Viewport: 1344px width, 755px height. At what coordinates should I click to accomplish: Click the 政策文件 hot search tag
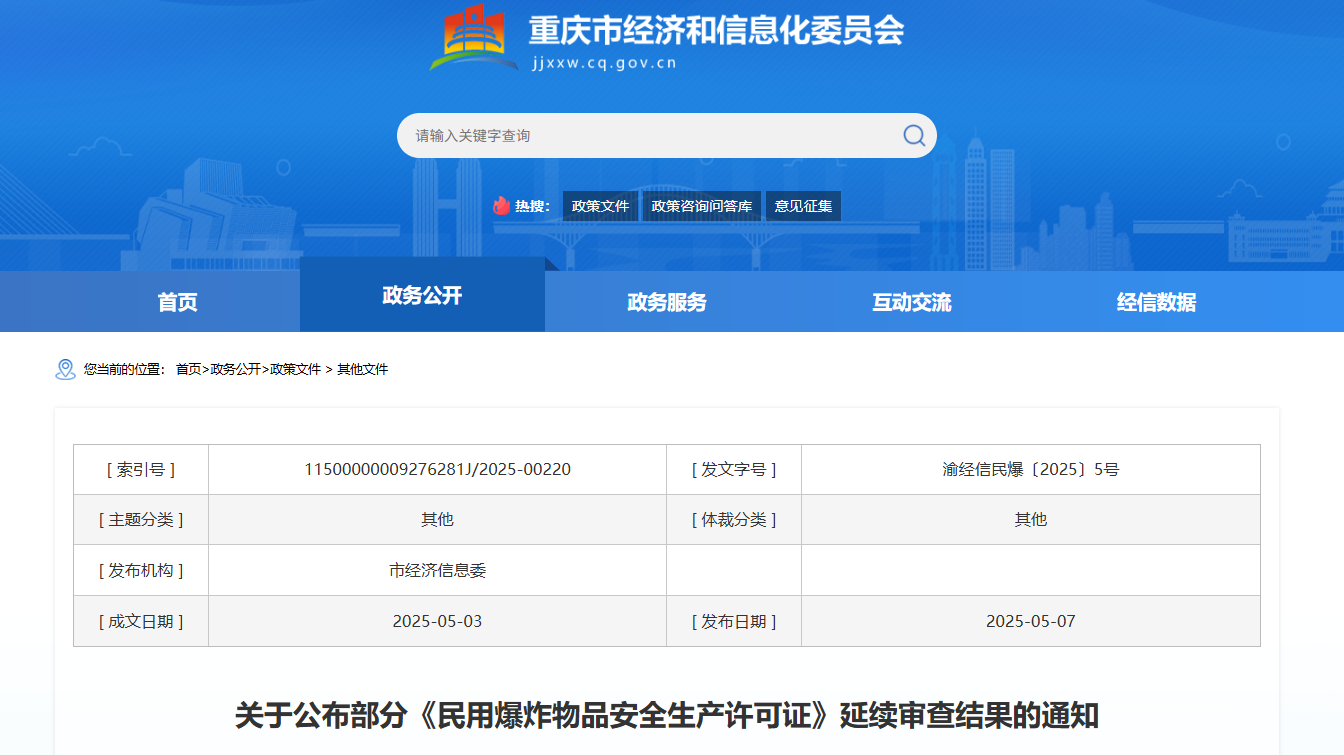point(600,206)
